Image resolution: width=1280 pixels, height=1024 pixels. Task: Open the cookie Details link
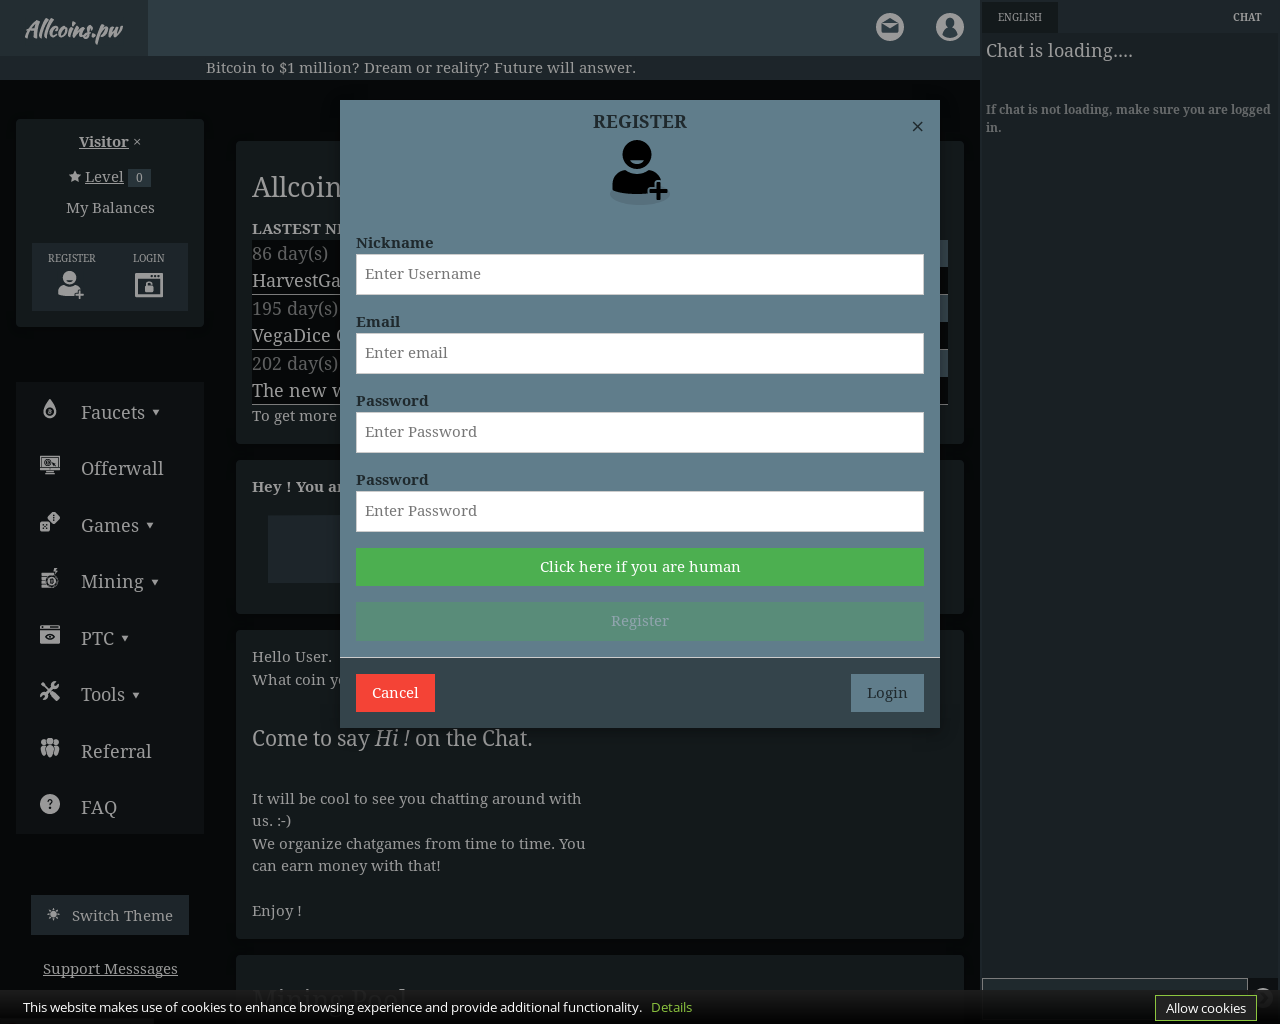pos(671,1007)
